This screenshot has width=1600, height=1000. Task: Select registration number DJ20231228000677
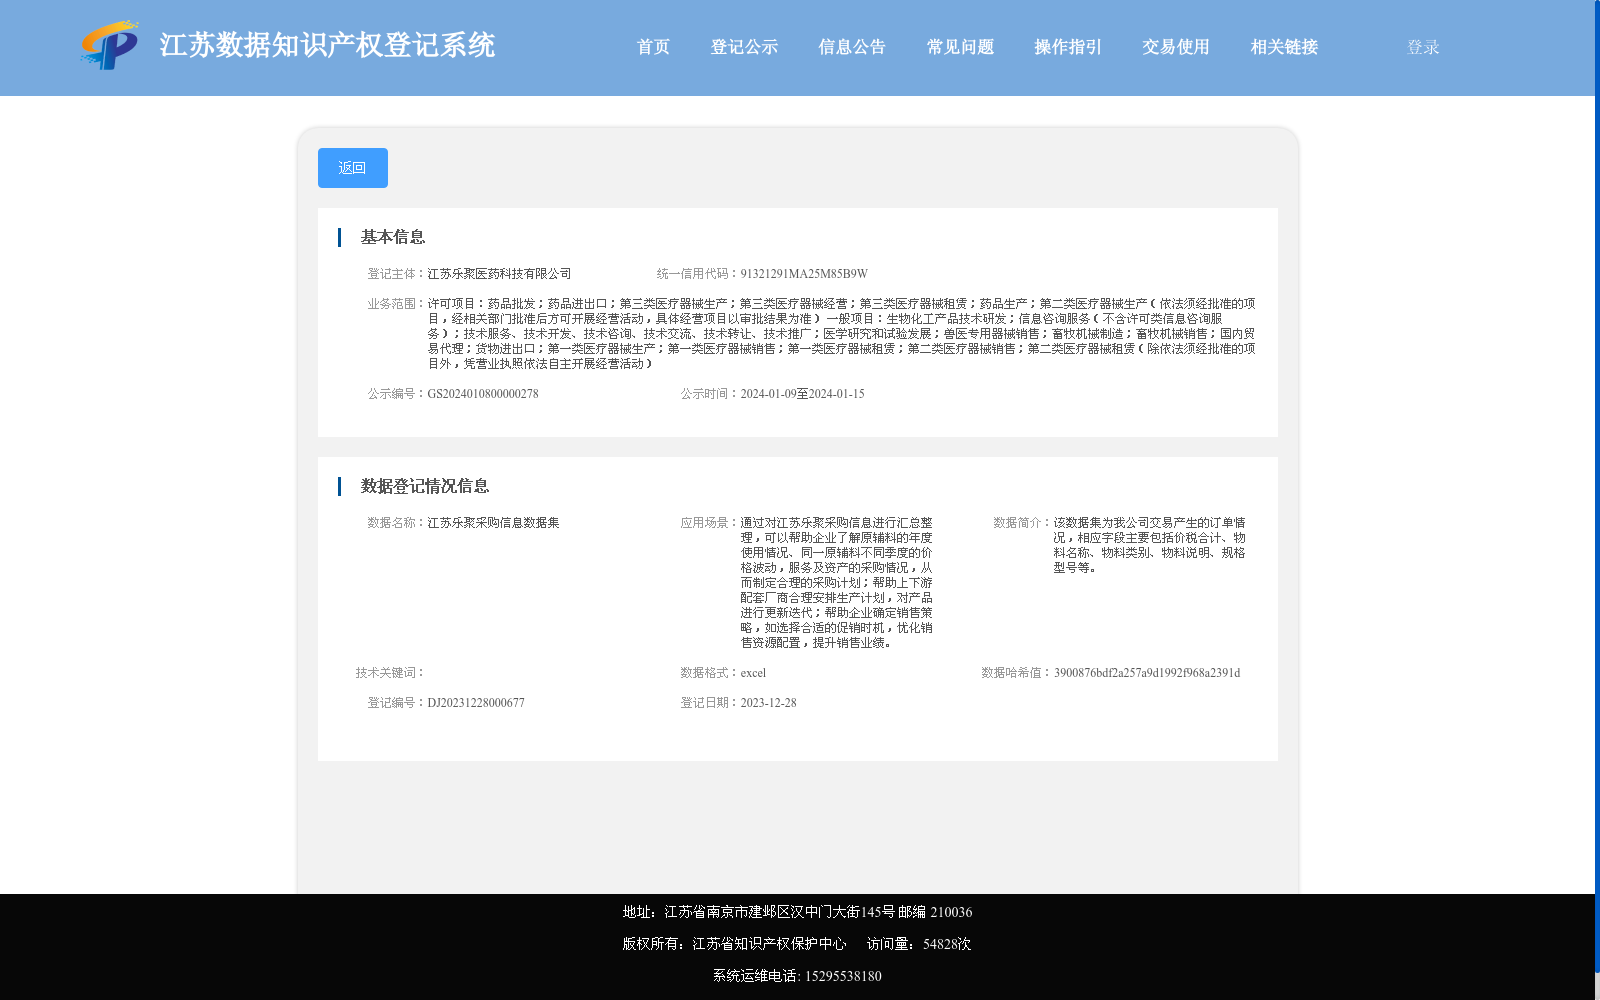pyautogui.click(x=476, y=703)
